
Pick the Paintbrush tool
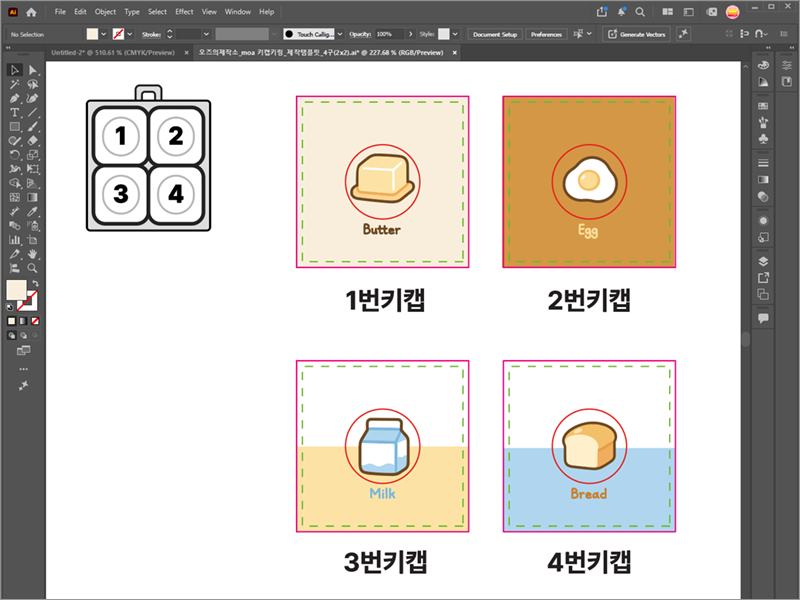click(33, 127)
